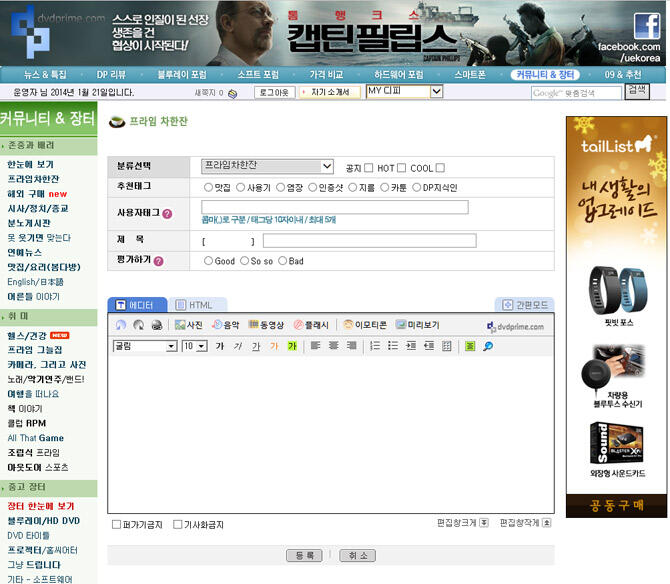670x584 pixels.
Task: Rate the post as So so
Action: coord(244,261)
